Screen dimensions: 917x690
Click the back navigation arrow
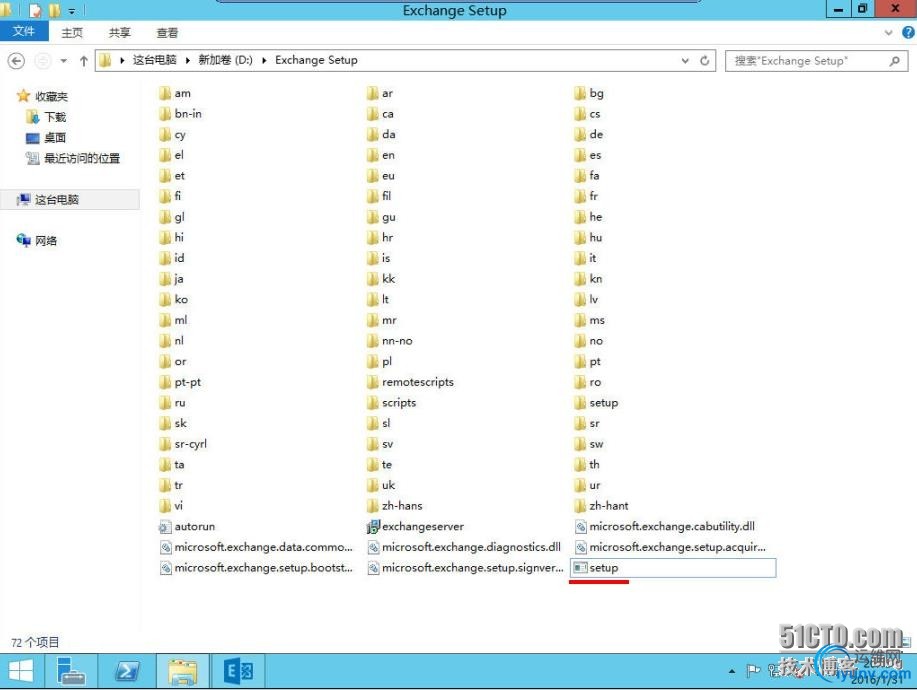click(x=16, y=60)
